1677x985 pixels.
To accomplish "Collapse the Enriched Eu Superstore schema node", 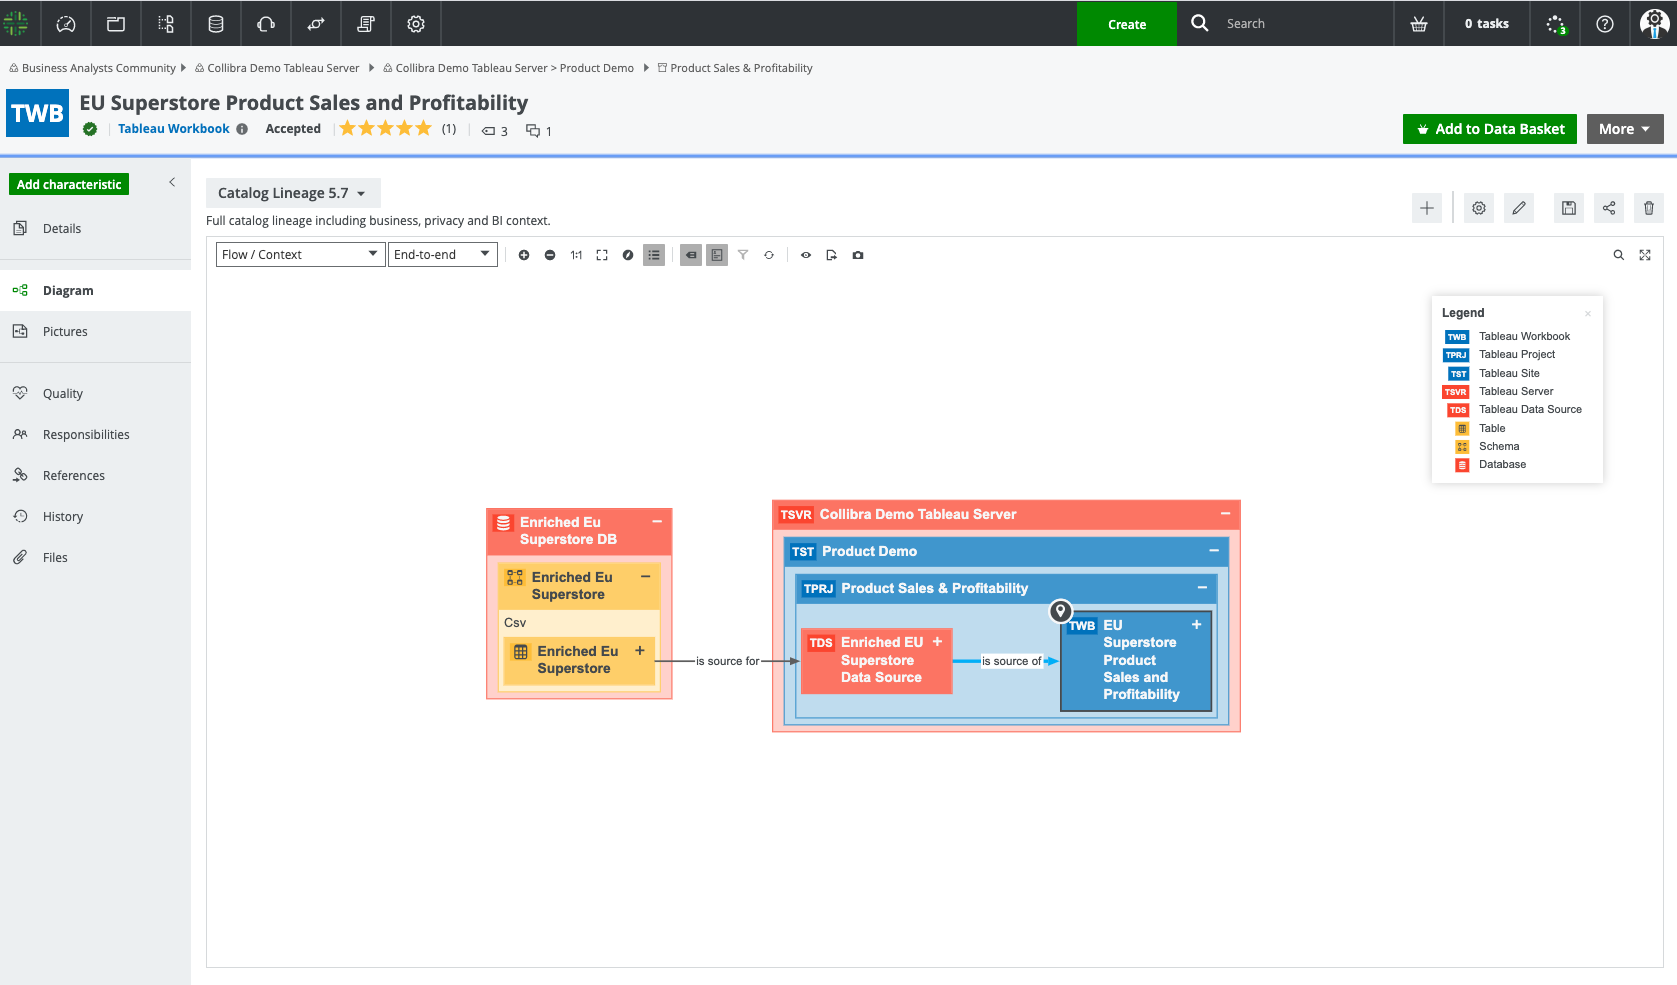I will [645, 577].
